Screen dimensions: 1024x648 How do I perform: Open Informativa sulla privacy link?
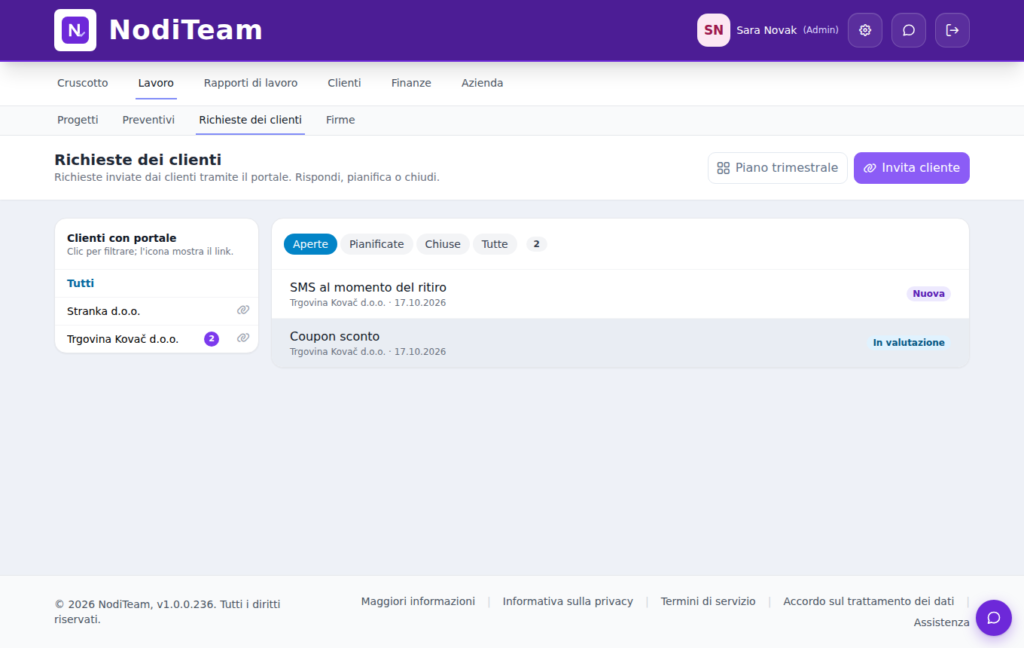point(568,602)
